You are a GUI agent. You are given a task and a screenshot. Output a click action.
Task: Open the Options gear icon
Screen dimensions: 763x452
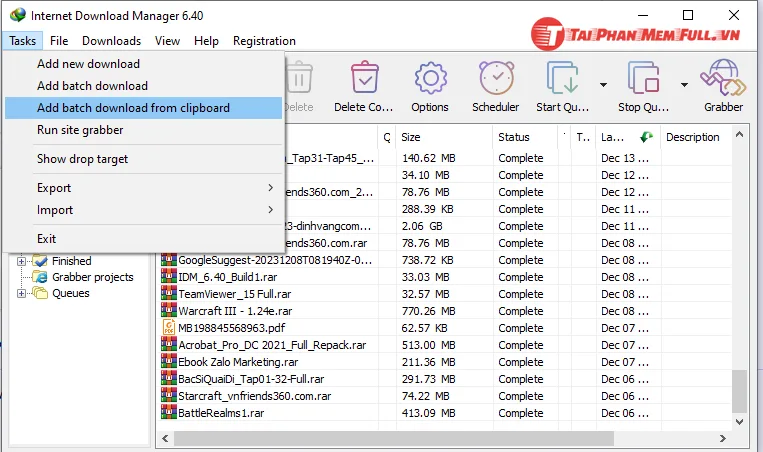pos(430,77)
